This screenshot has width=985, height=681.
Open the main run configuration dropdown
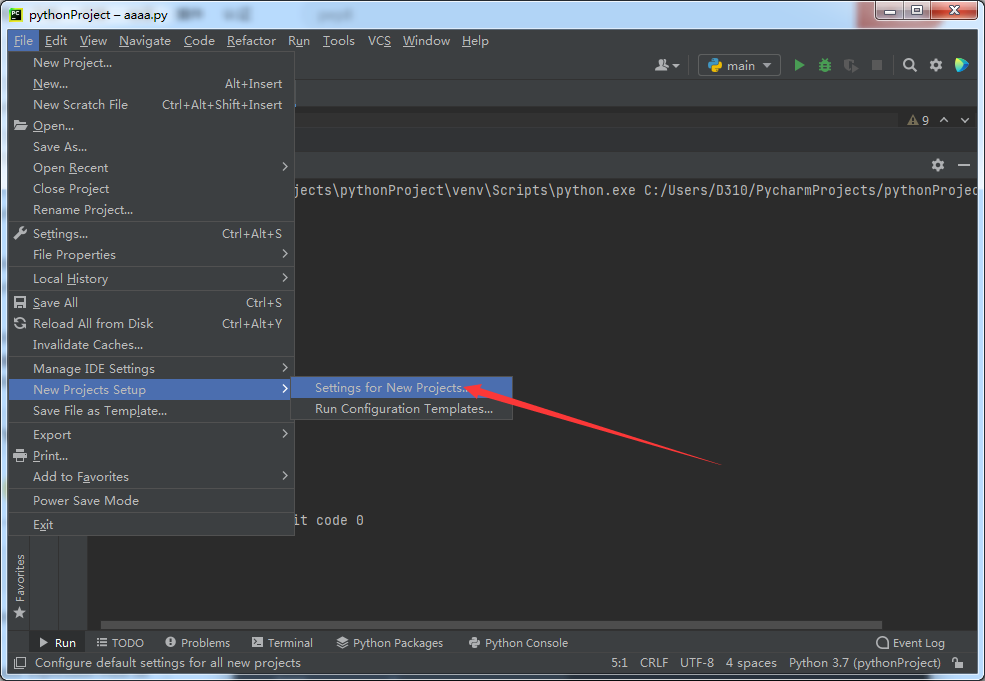[739, 65]
